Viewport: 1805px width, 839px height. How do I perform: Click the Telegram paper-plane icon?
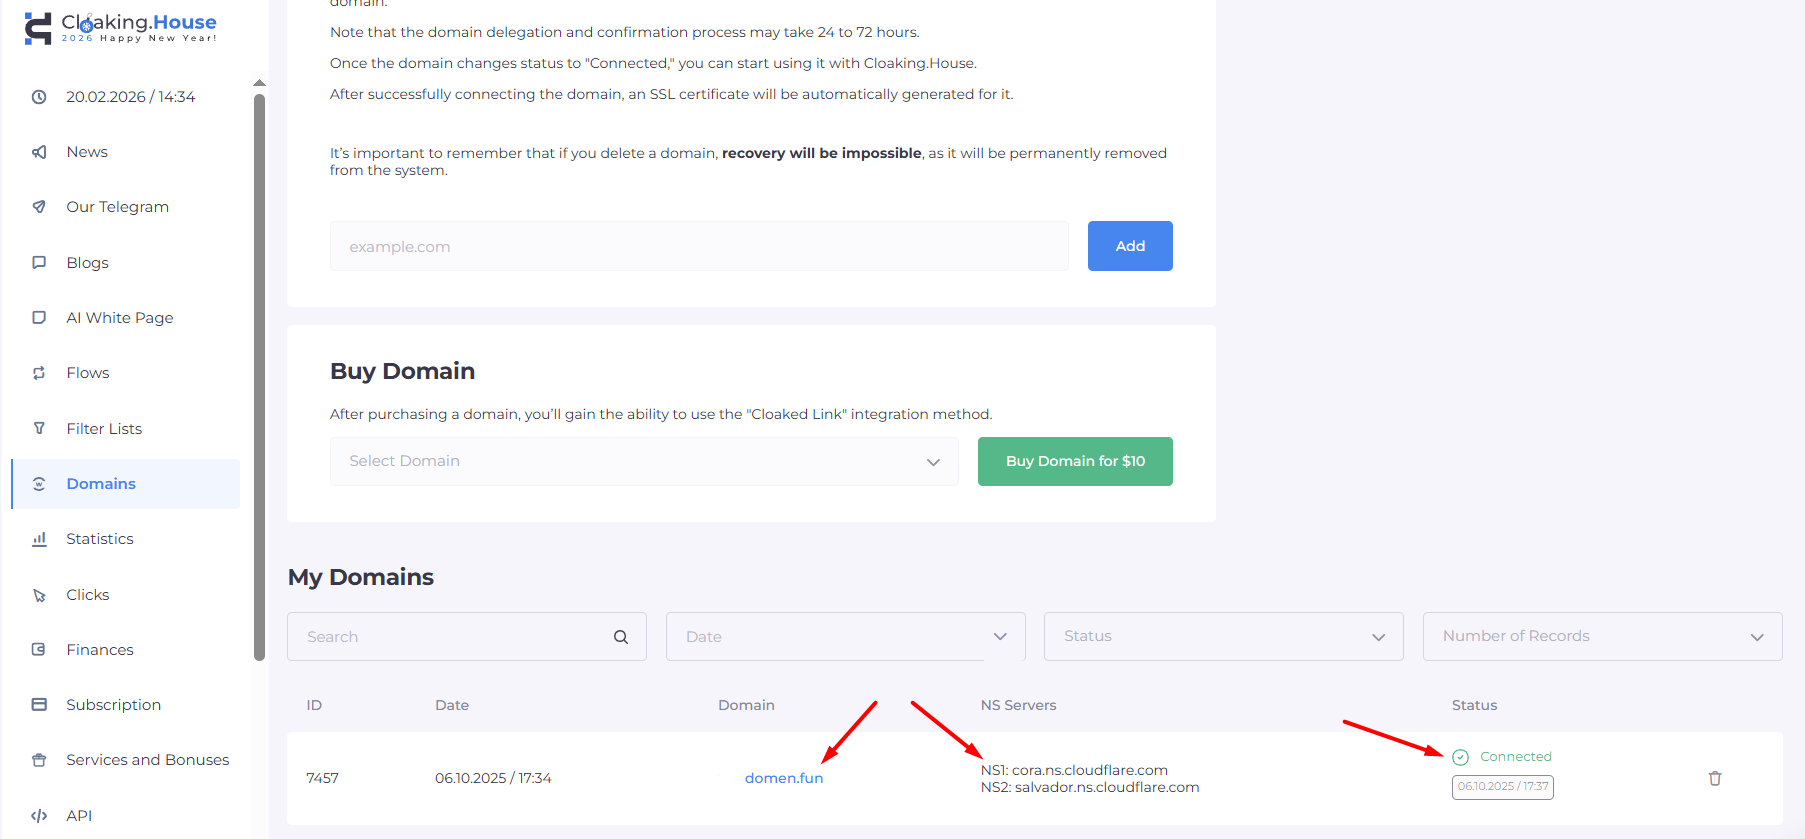point(39,207)
